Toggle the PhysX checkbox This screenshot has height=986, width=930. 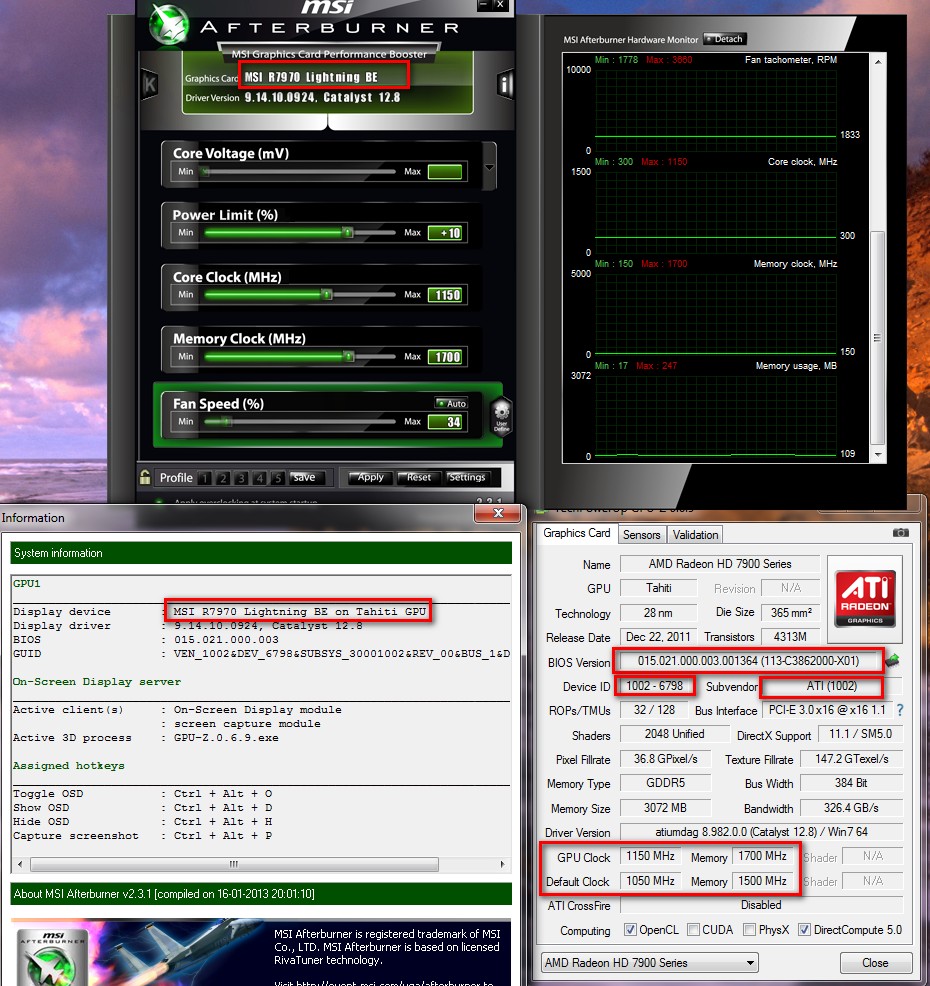click(750, 930)
